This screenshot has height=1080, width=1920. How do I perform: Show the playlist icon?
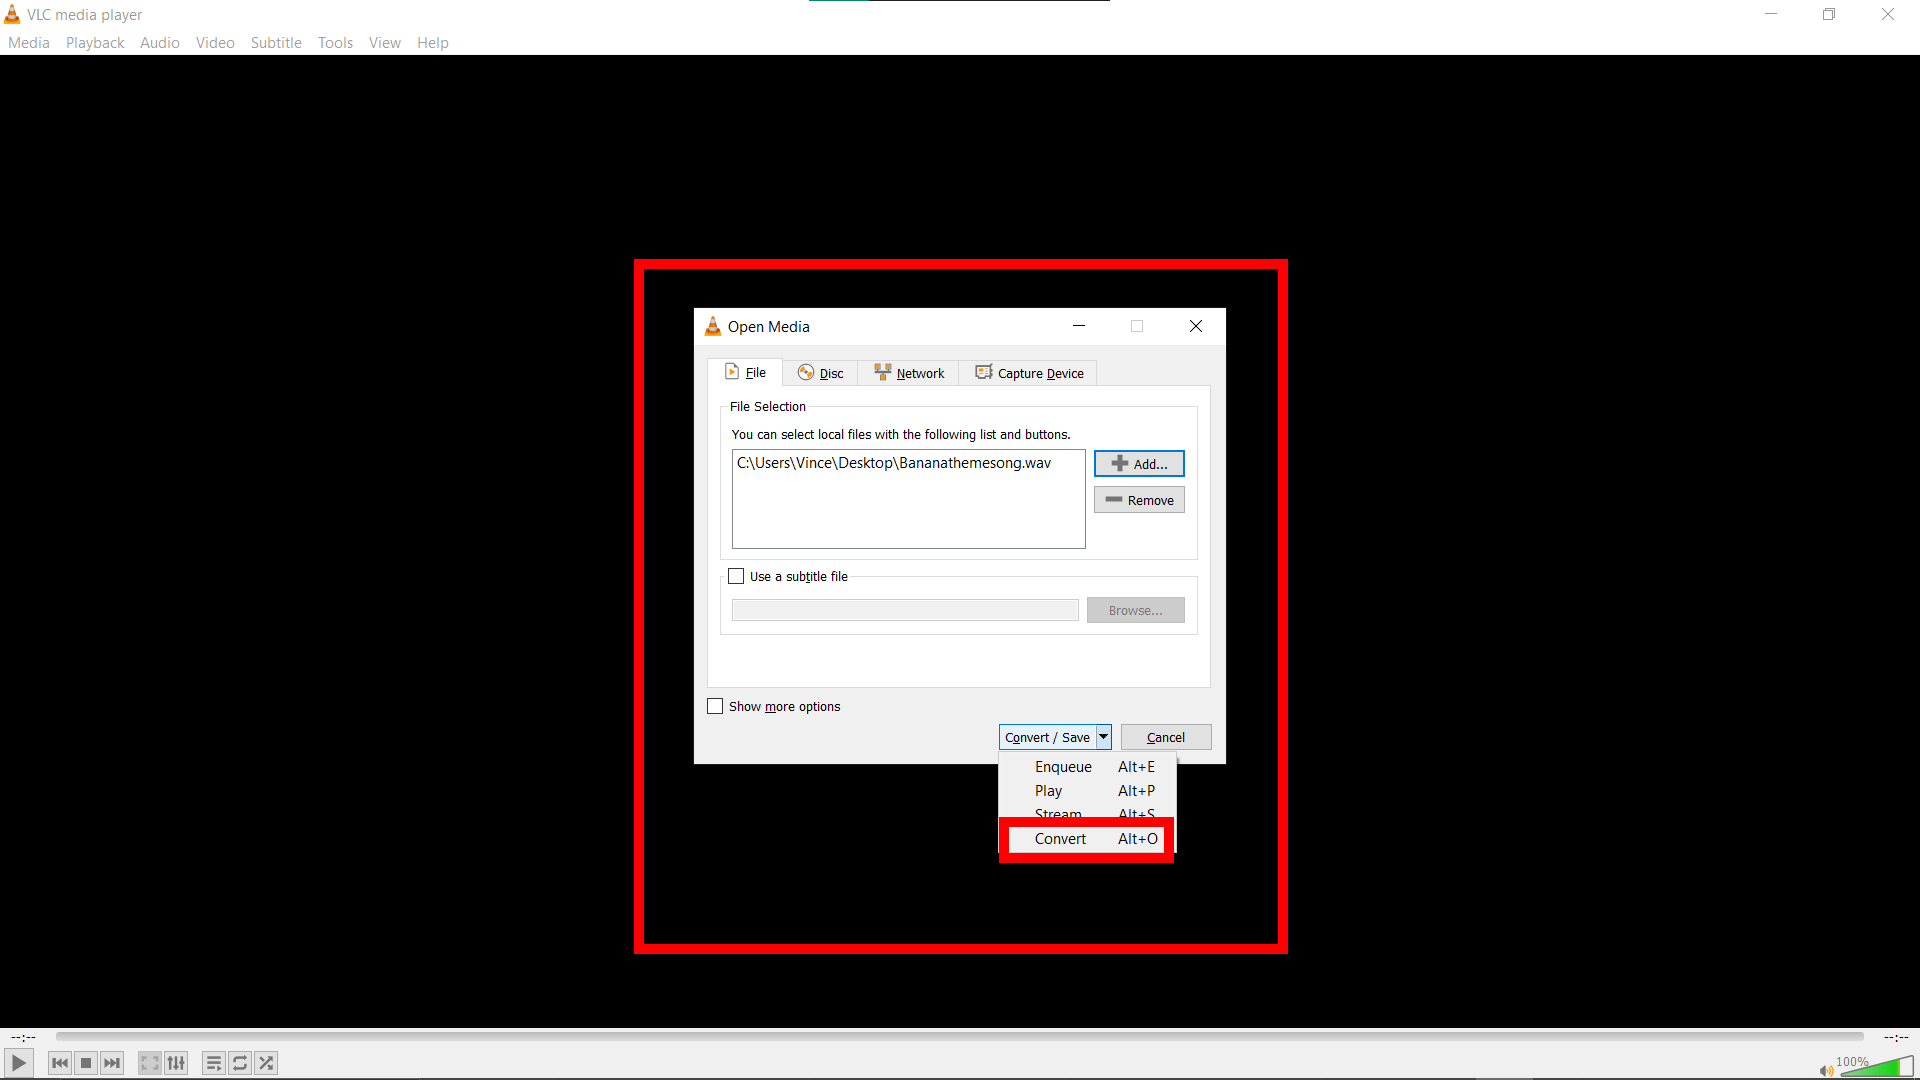213,1063
